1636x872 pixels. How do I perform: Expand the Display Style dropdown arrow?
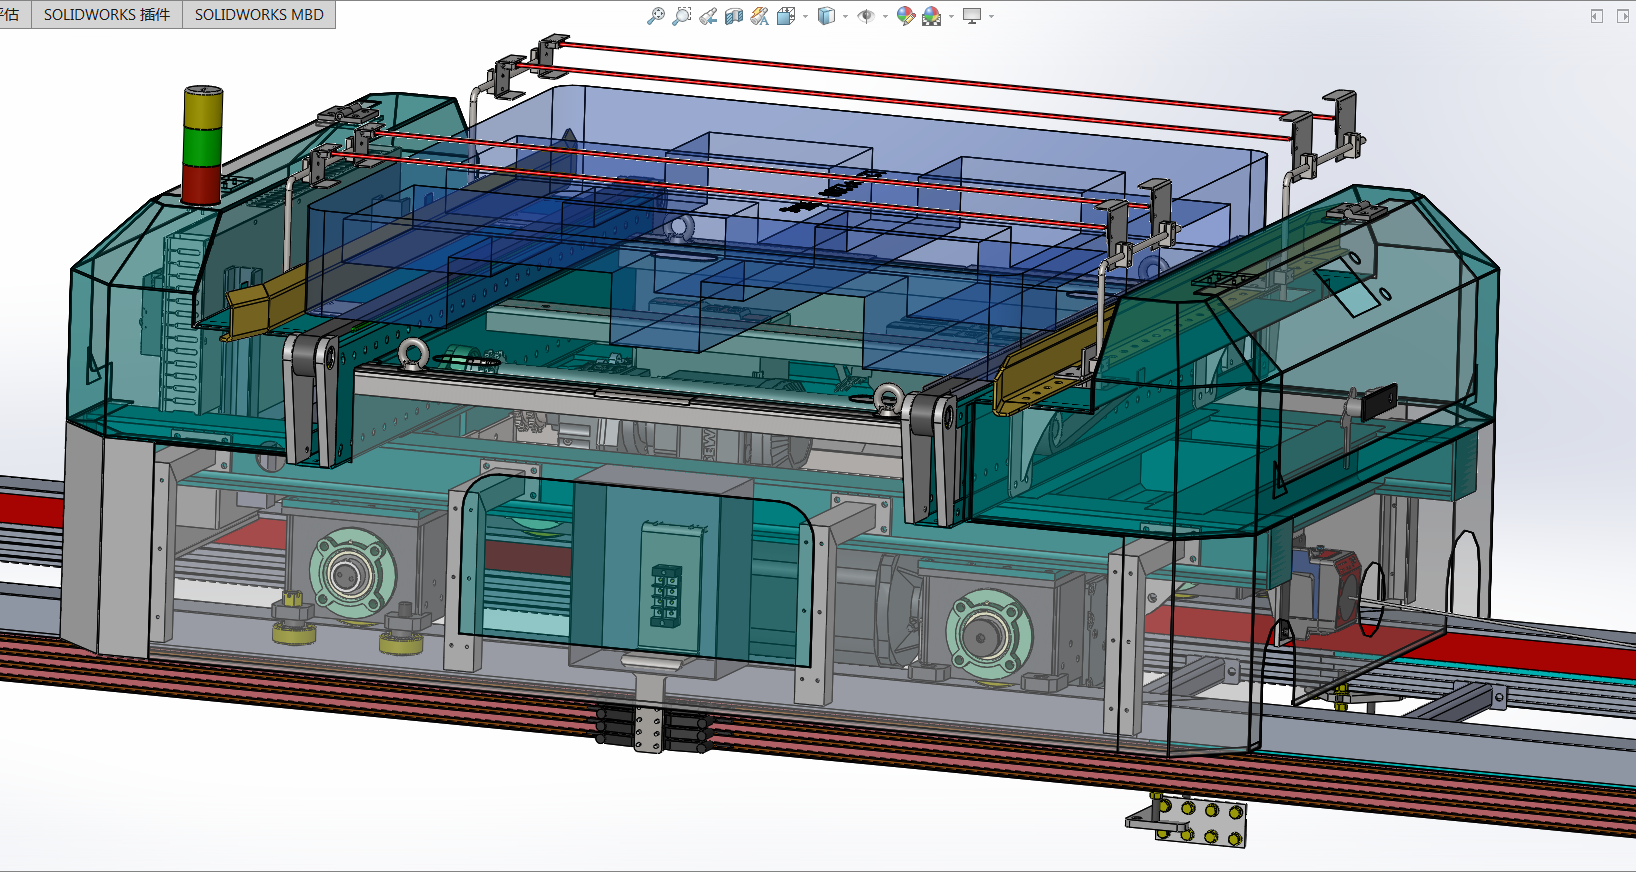pos(845,16)
